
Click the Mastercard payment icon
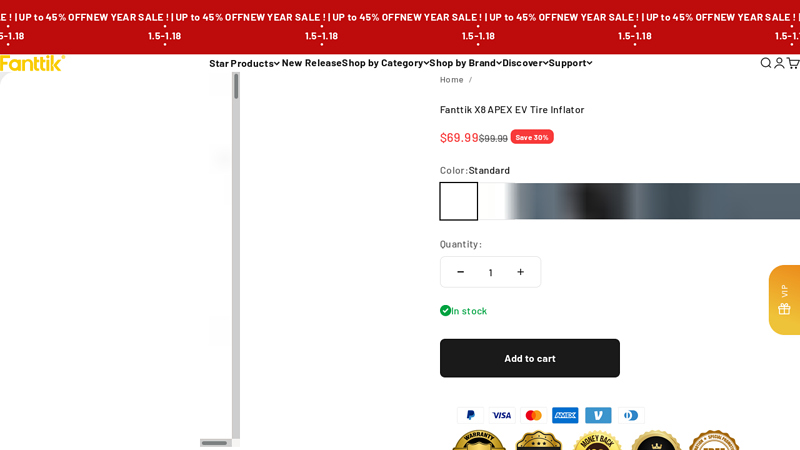(533, 415)
